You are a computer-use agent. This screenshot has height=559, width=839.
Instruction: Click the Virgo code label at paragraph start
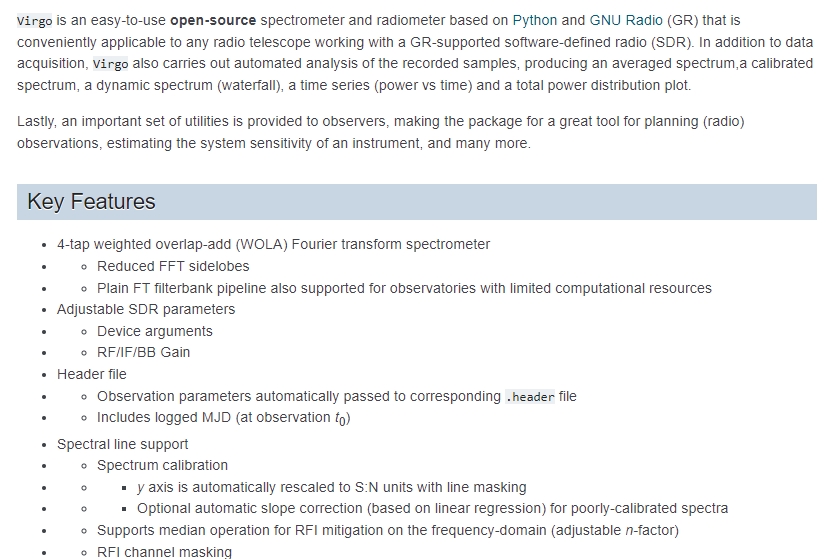[x=33, y=20]
